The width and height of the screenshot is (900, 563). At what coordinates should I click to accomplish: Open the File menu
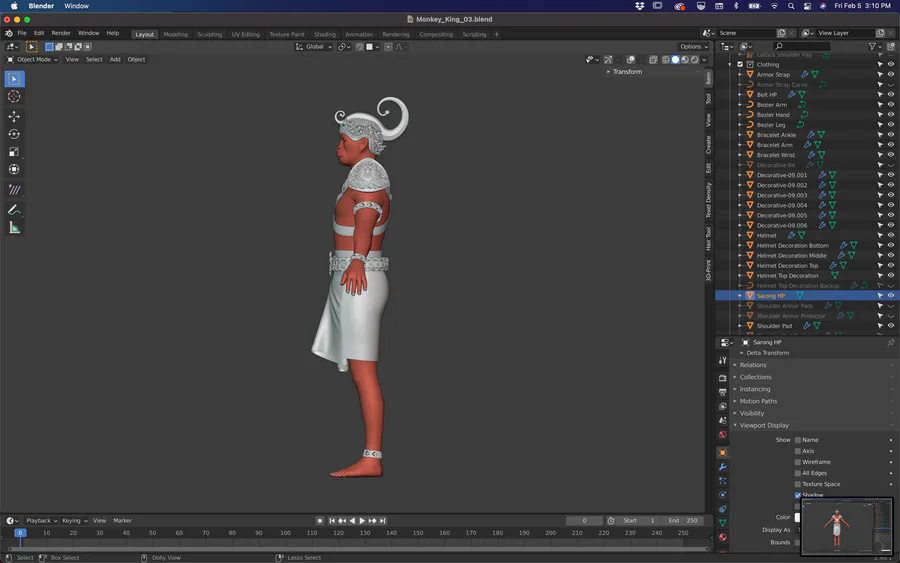[x=22, y=33]
